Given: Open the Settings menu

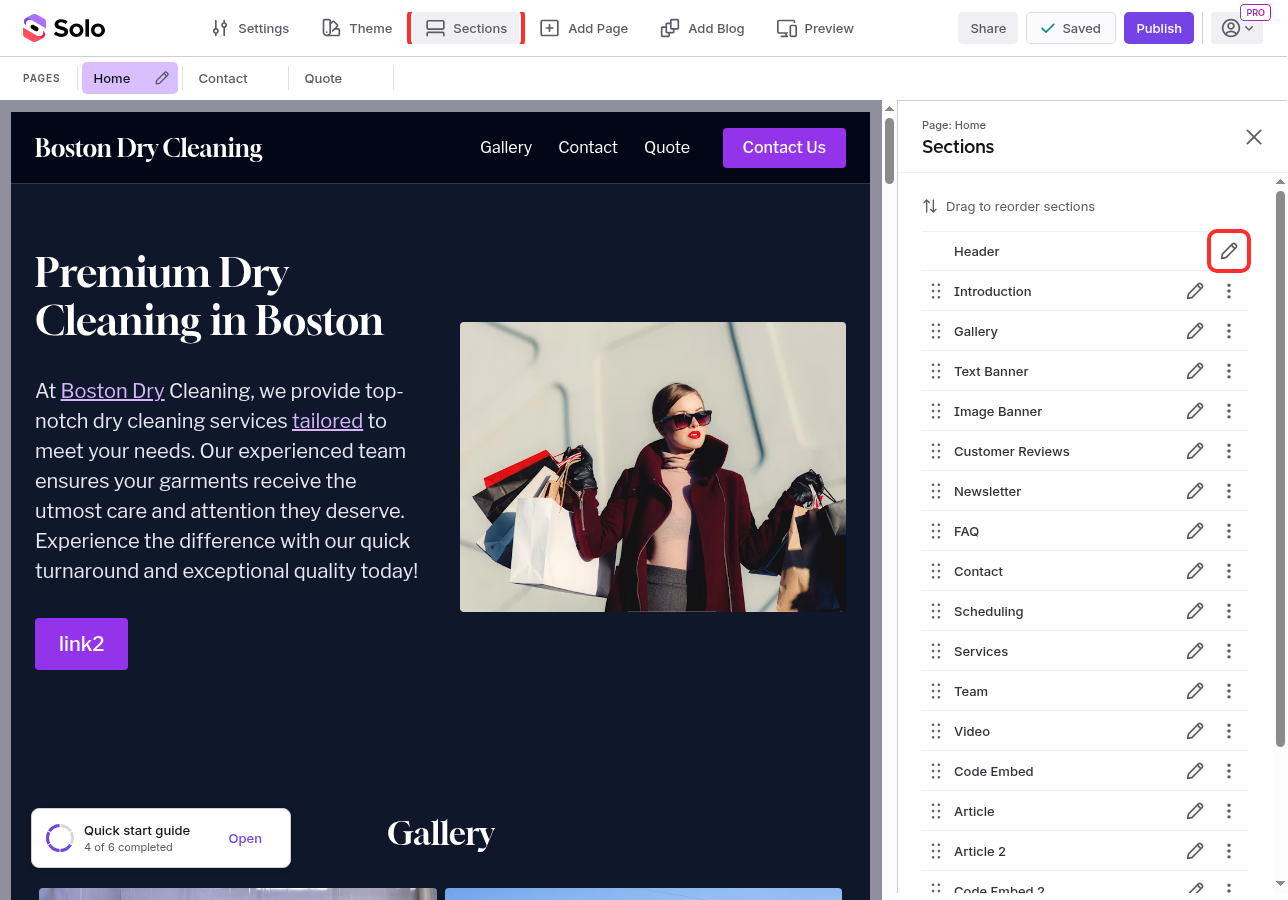Looking at the screenshot, I should coord(250,28).
